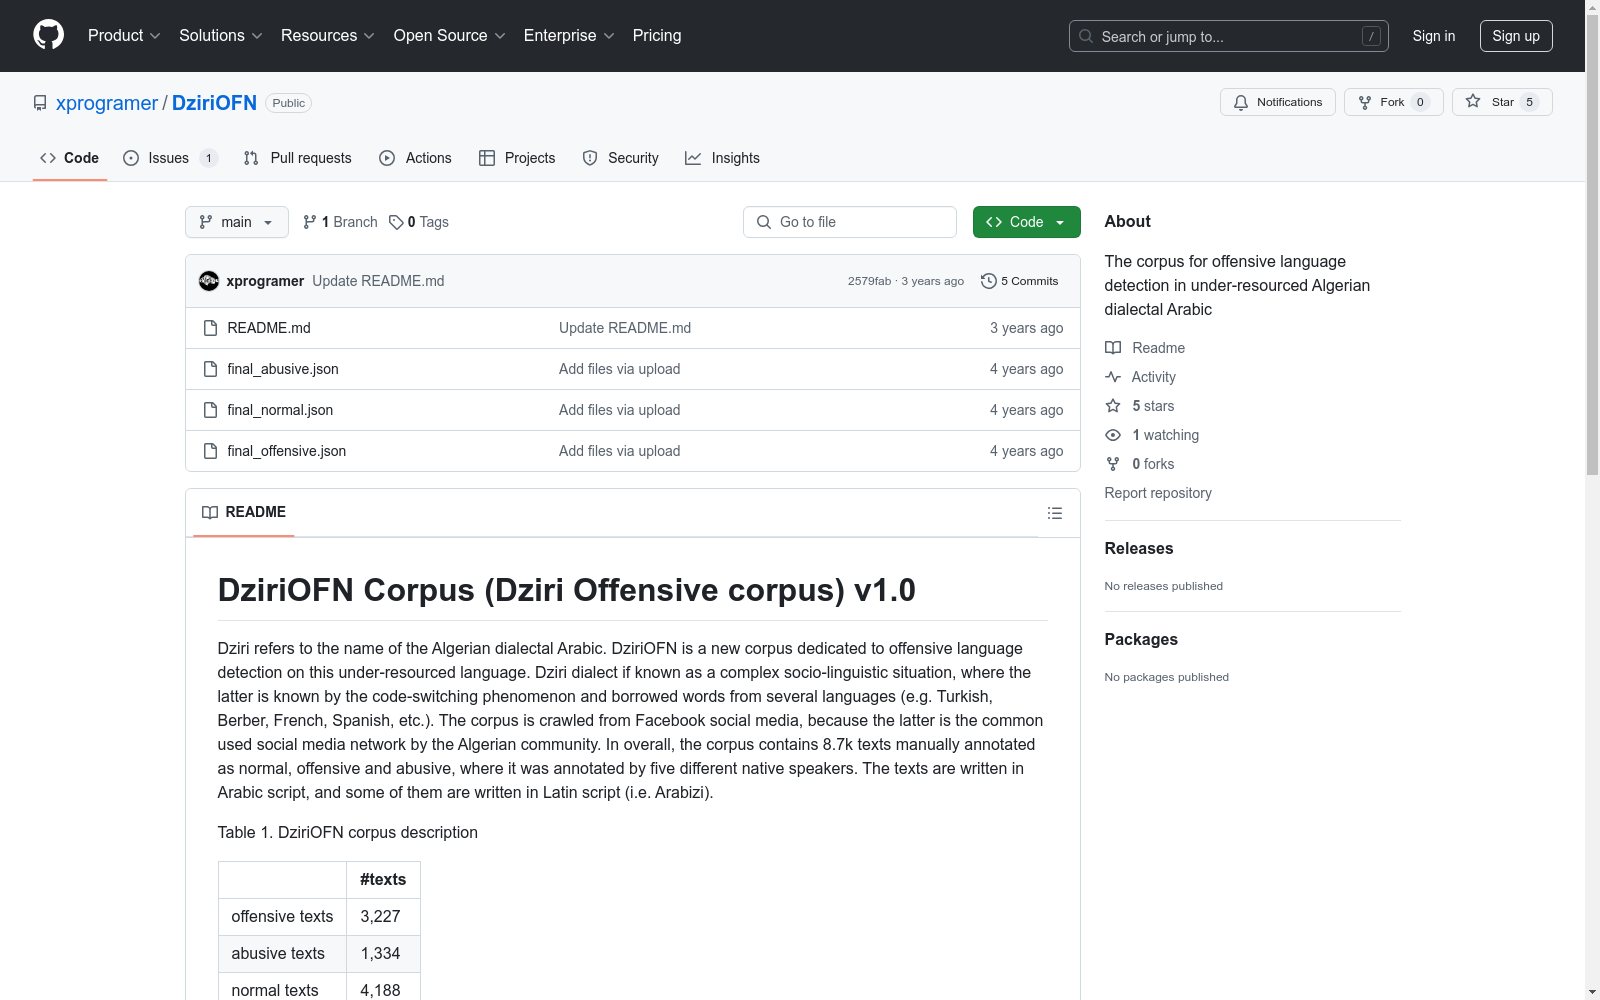
Task: Click the eye icon beside 1 watching
Action: [1113, 435]
